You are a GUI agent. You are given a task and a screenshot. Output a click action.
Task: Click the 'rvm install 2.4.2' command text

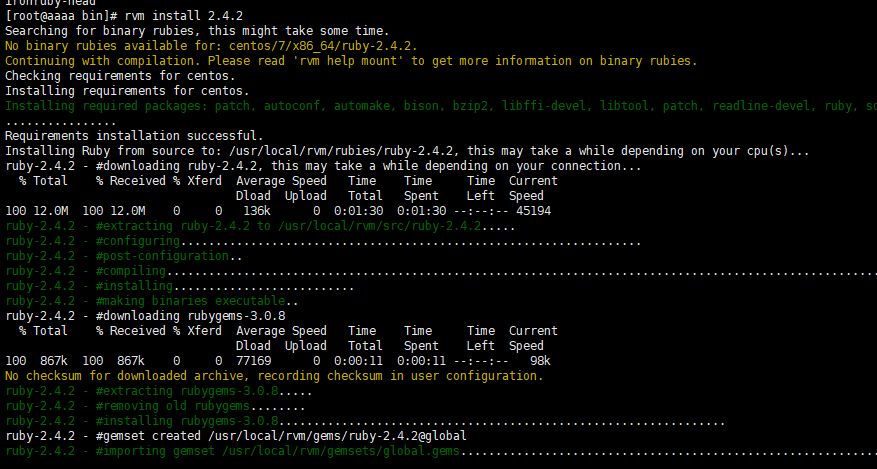point(183,16)
